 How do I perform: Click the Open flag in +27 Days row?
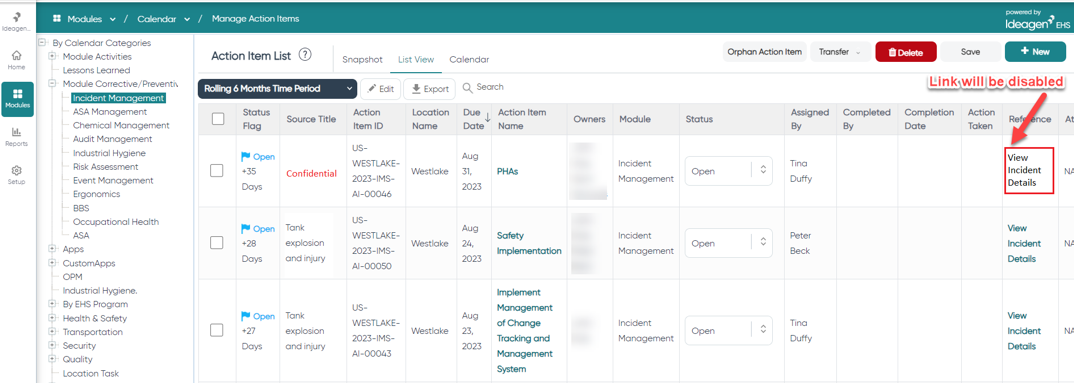click(x=258, y=317)
